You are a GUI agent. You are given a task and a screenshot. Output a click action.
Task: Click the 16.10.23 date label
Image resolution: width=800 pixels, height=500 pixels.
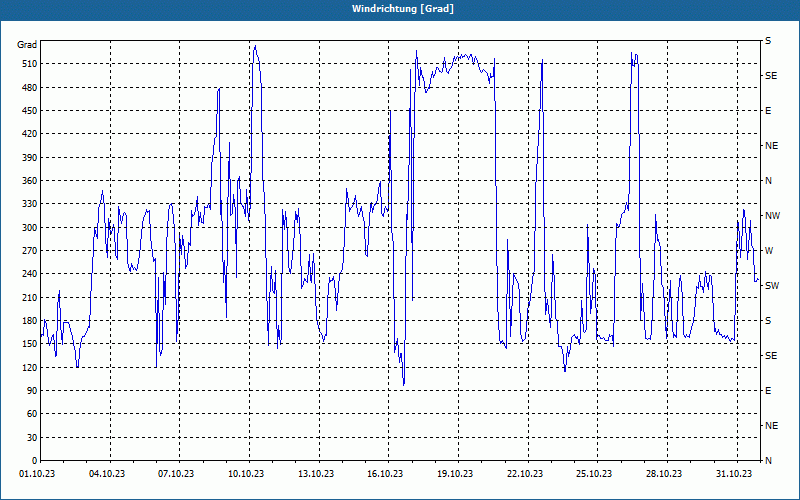(385, 474)
